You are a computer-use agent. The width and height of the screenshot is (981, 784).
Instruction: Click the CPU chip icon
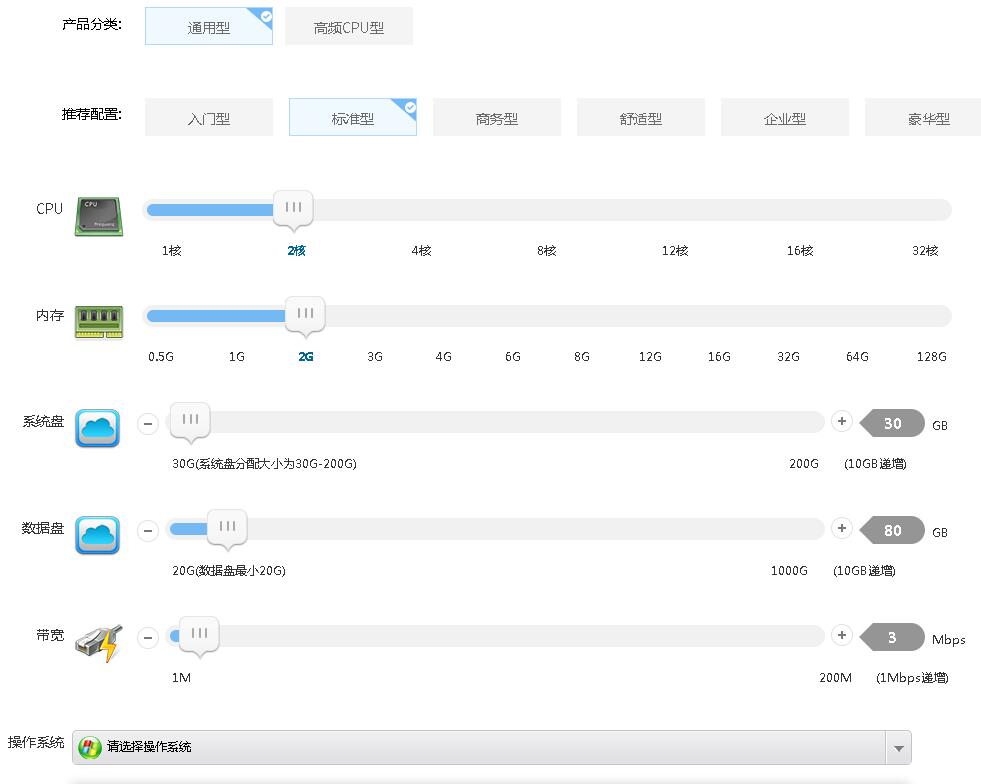pyautogui.click(x=98, y=216)
